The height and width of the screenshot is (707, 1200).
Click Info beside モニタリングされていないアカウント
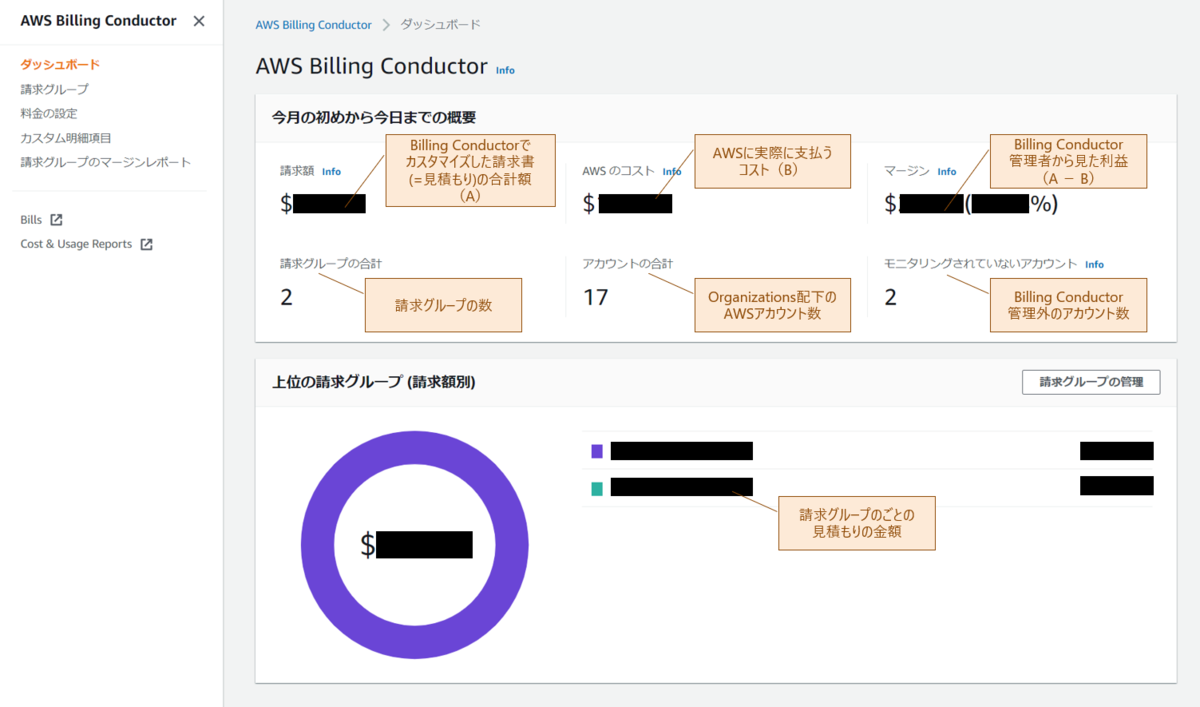[1094, 264]
